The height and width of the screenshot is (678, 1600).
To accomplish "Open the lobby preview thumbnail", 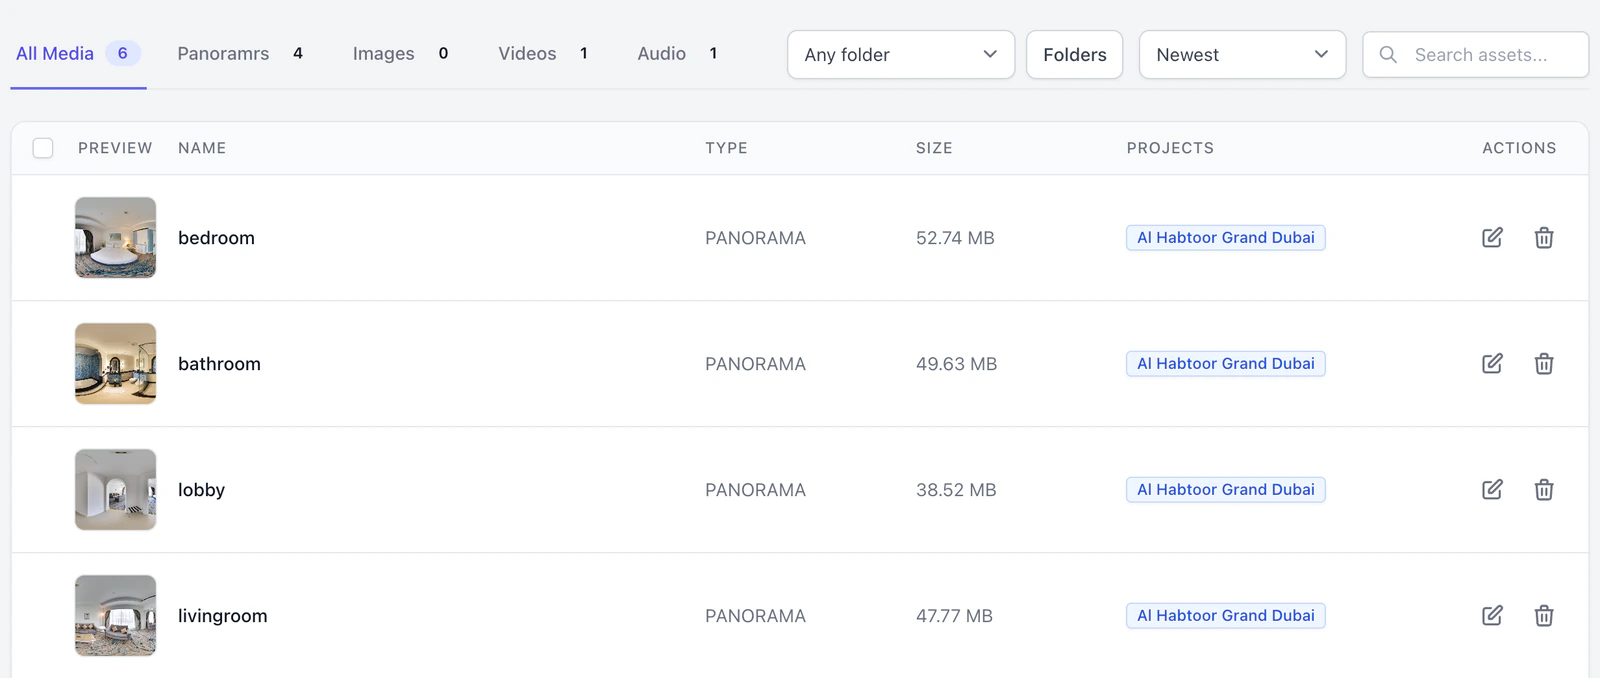I will [x=116, y=489].
